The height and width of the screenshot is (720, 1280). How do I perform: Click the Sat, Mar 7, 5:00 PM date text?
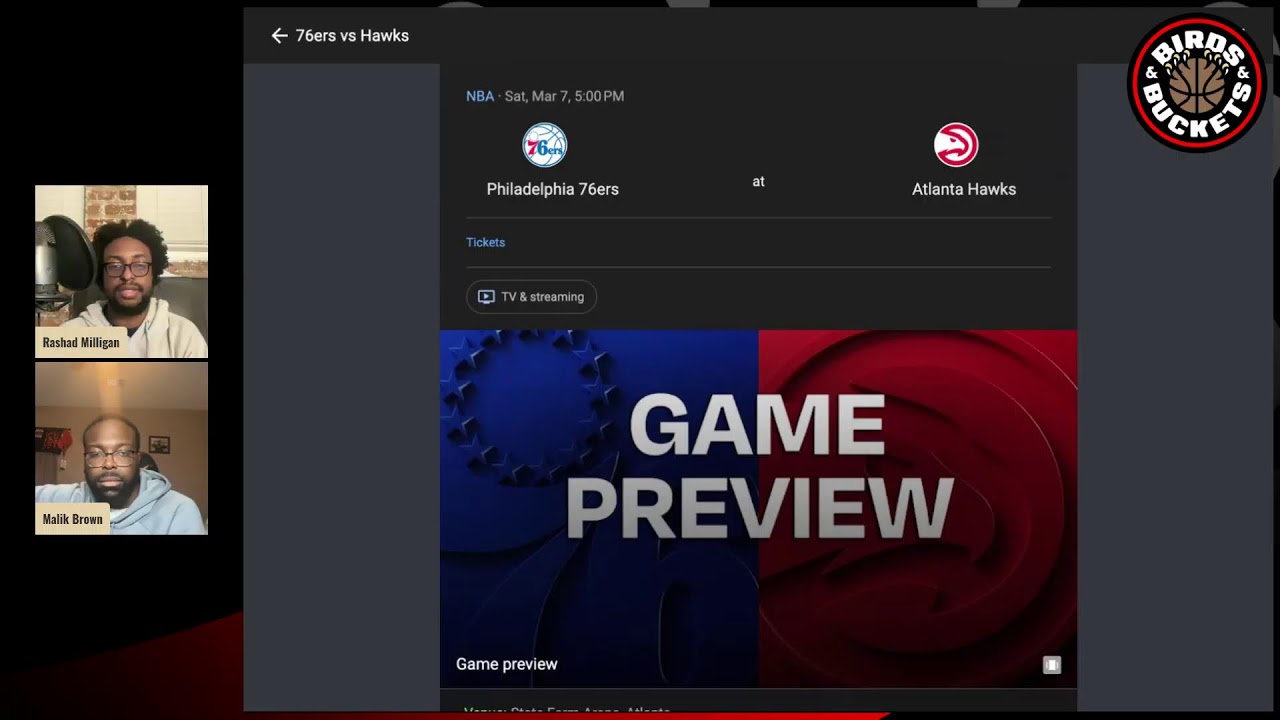click(x=564, y=96)
